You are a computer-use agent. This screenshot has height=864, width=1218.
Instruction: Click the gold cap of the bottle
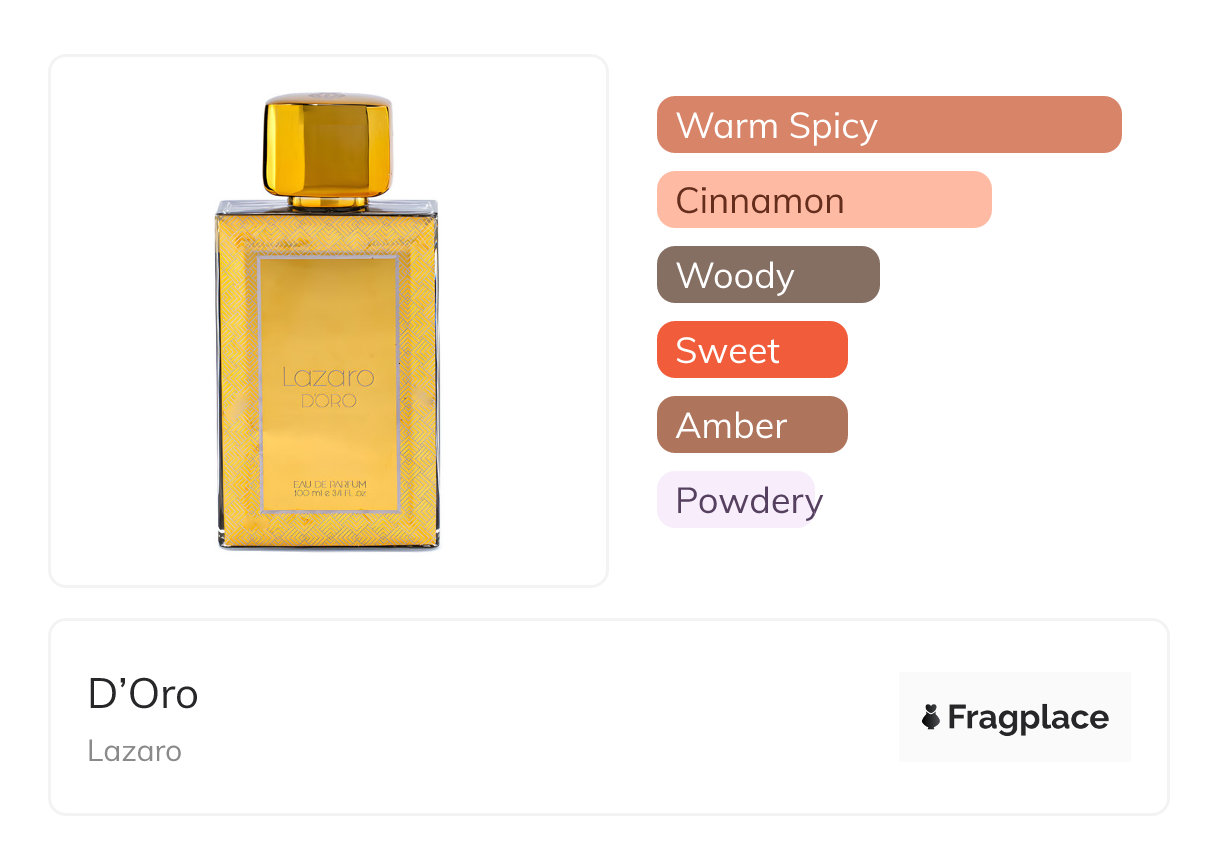point(328,150)
